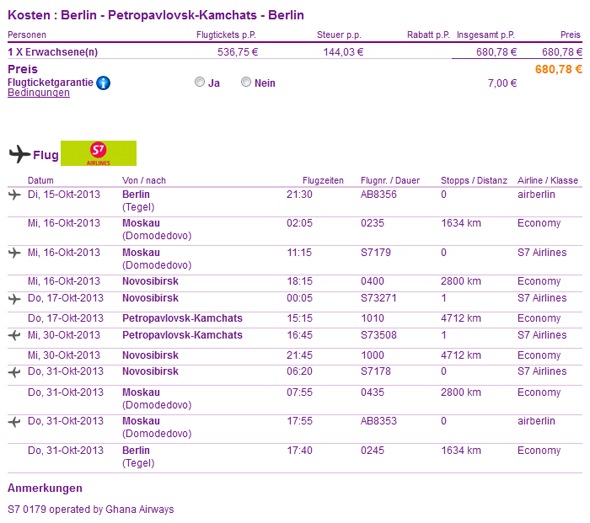Click the Steuer p.p. column header
Screen dimensions: 590x523
(339, 35)
